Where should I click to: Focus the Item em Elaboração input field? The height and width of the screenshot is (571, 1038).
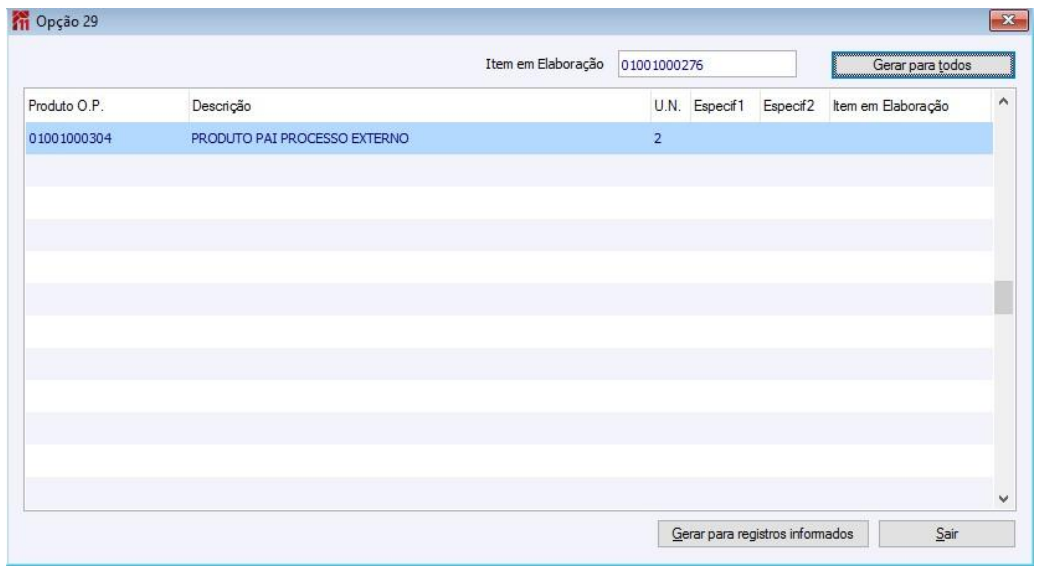[706, 64]
